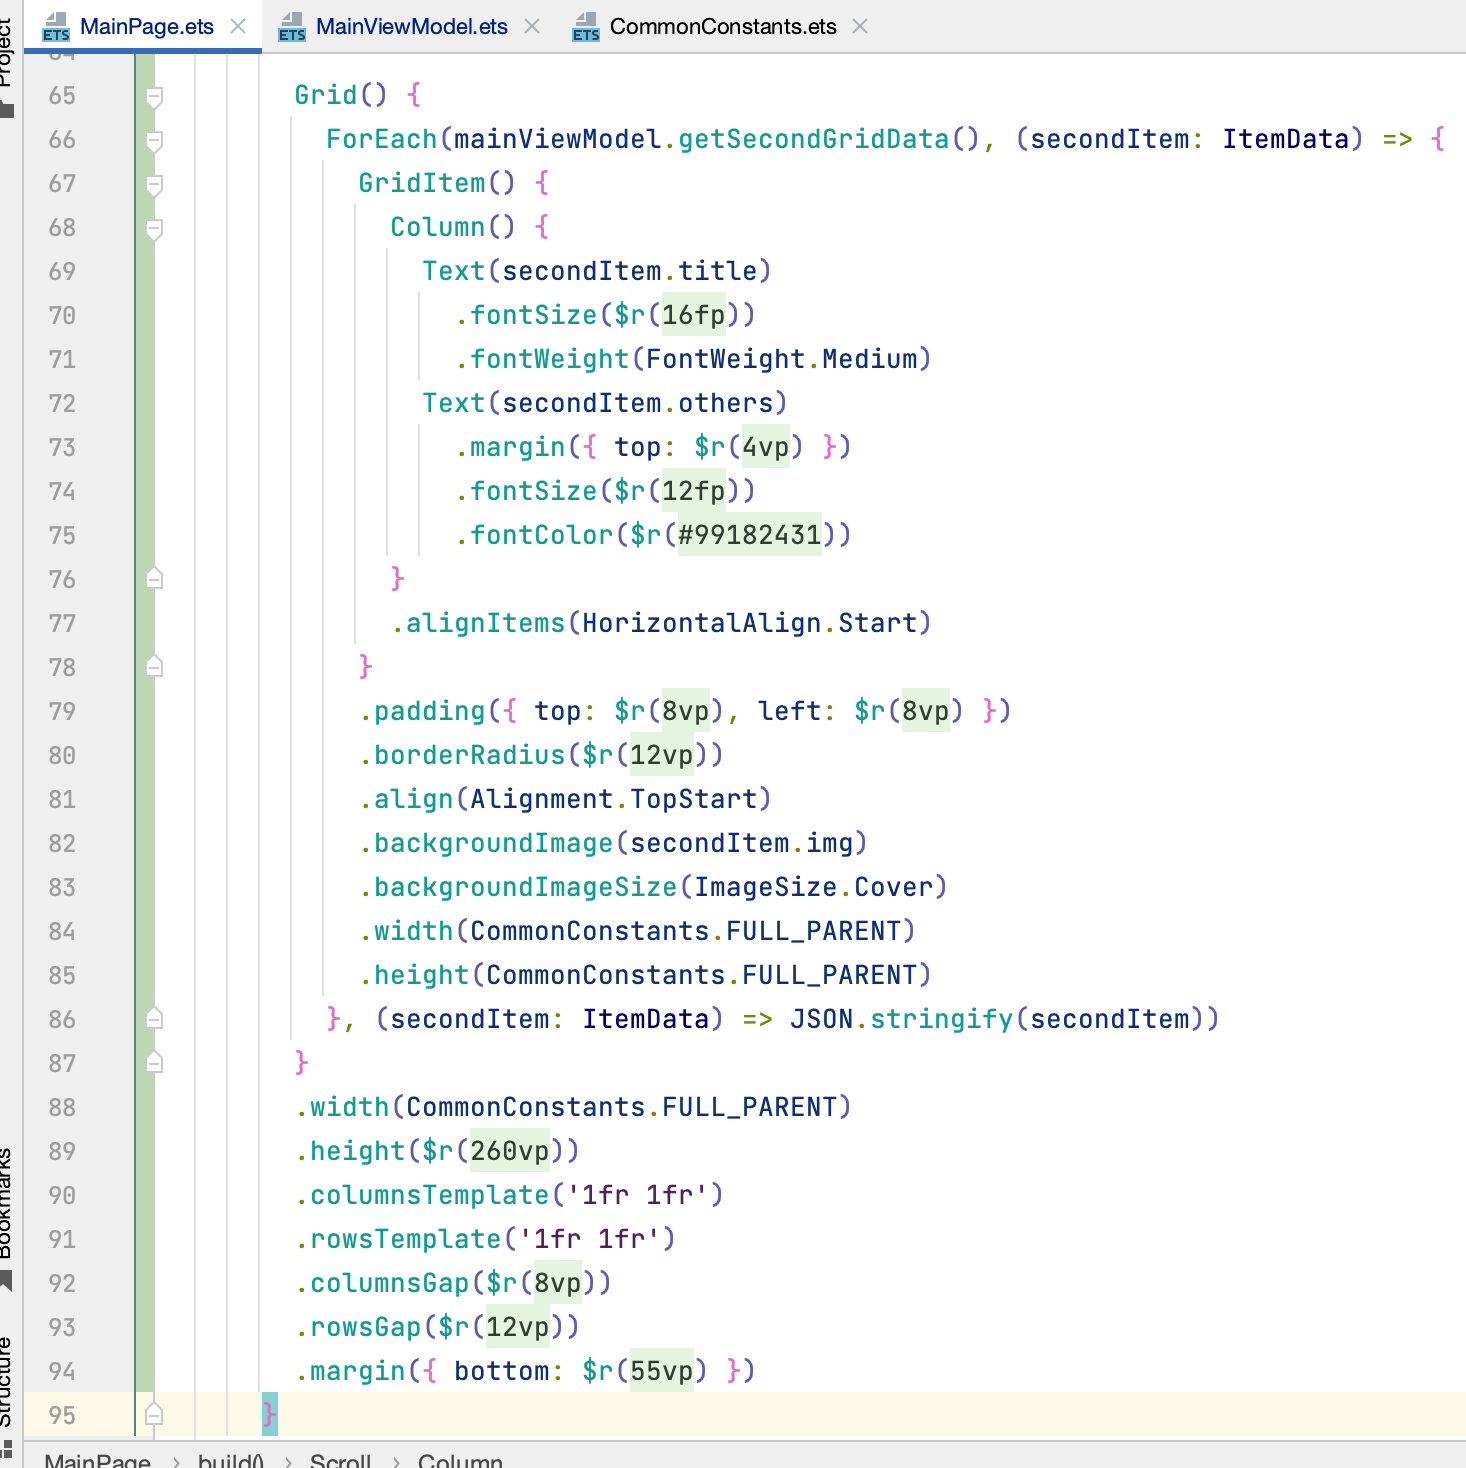
Task: Click the 16fp font size value
Action: click(x=694, y=315)
